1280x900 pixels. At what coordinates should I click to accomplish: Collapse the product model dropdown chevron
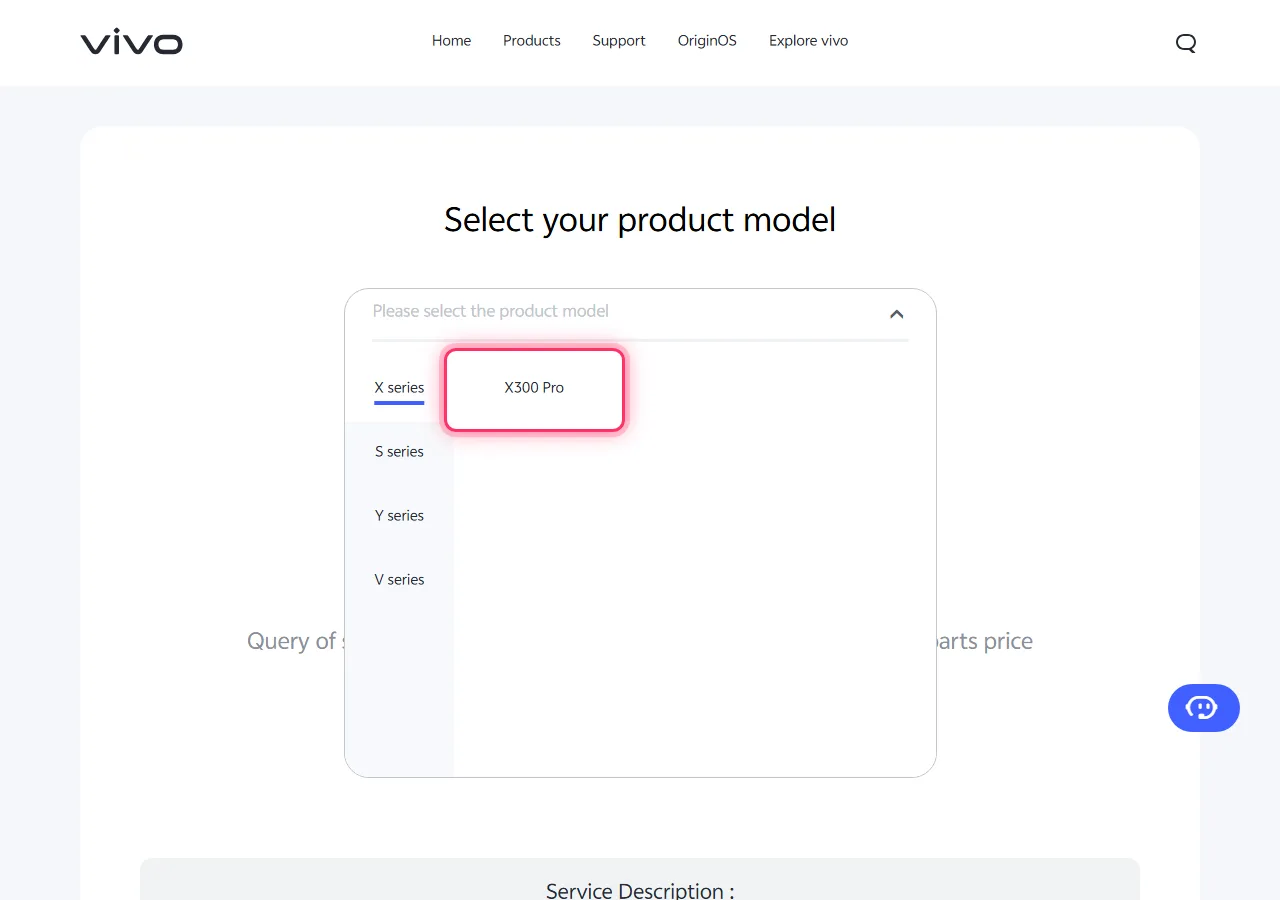897,314
